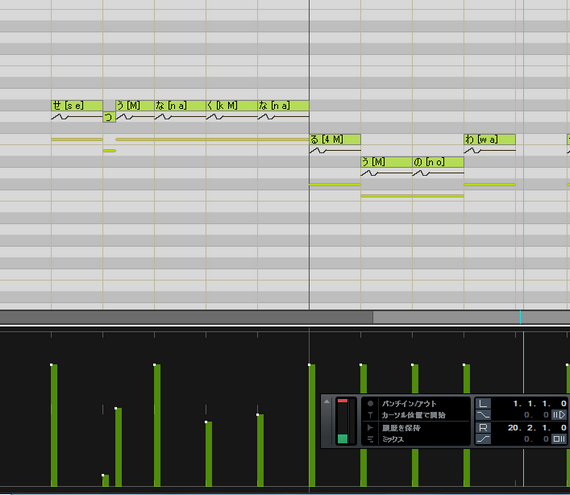Enable the pre-roll button

pos(559,415)
